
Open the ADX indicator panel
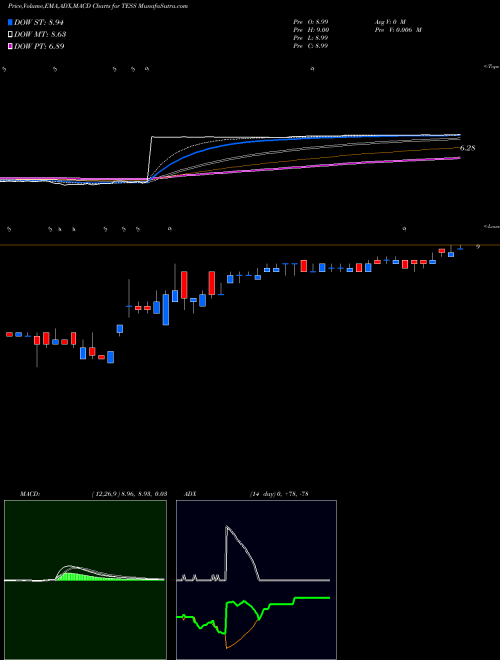tap(256, 580)
